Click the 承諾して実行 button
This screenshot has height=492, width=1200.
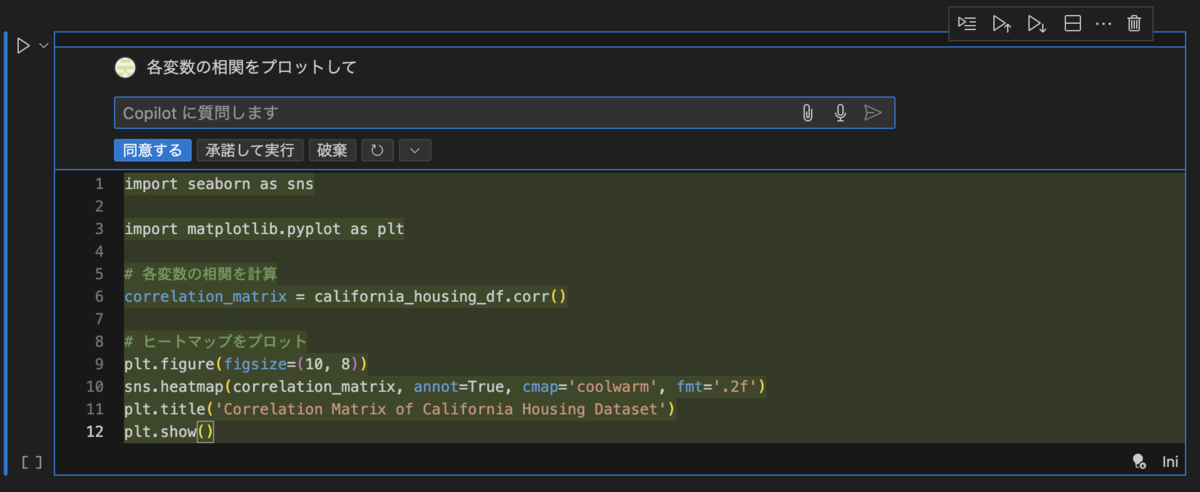click(250, 150)
